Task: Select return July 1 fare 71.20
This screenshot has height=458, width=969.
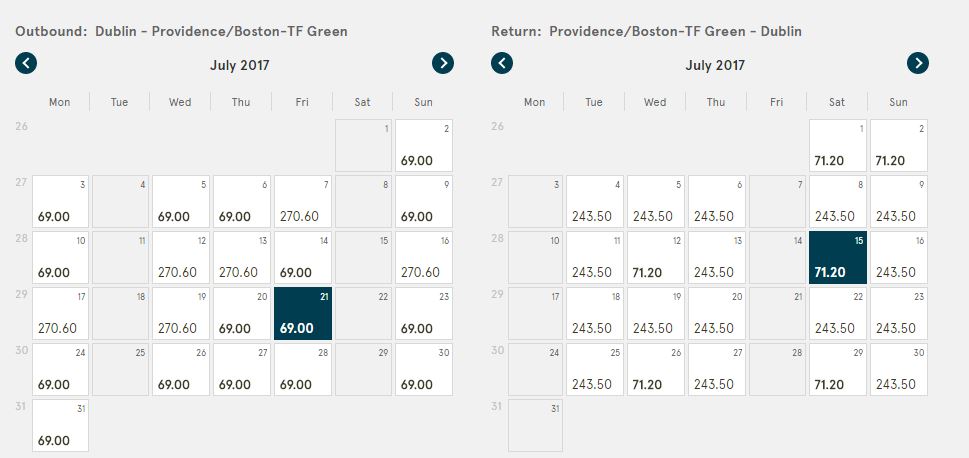Action: [x=838, y=146]
